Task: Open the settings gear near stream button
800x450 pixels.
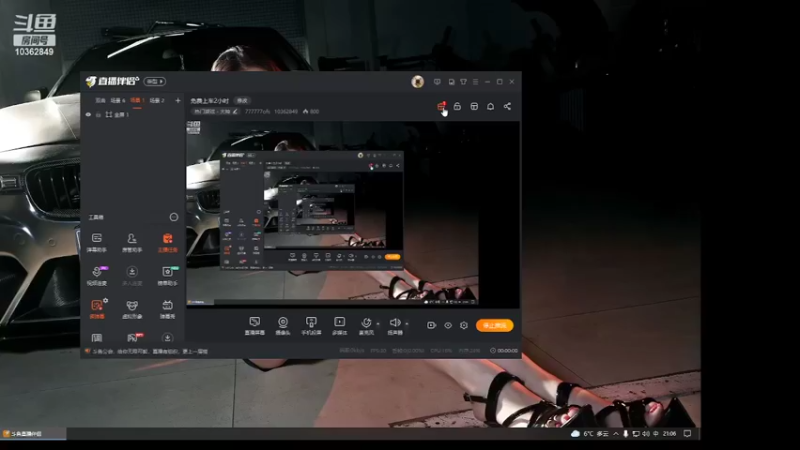Action: (464, 325)
